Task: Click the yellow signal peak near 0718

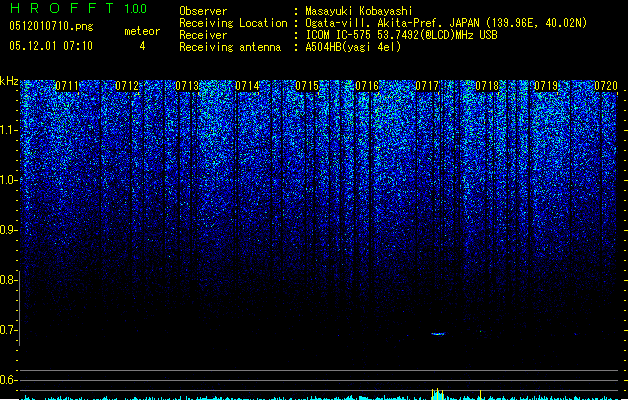Action: 480,394
